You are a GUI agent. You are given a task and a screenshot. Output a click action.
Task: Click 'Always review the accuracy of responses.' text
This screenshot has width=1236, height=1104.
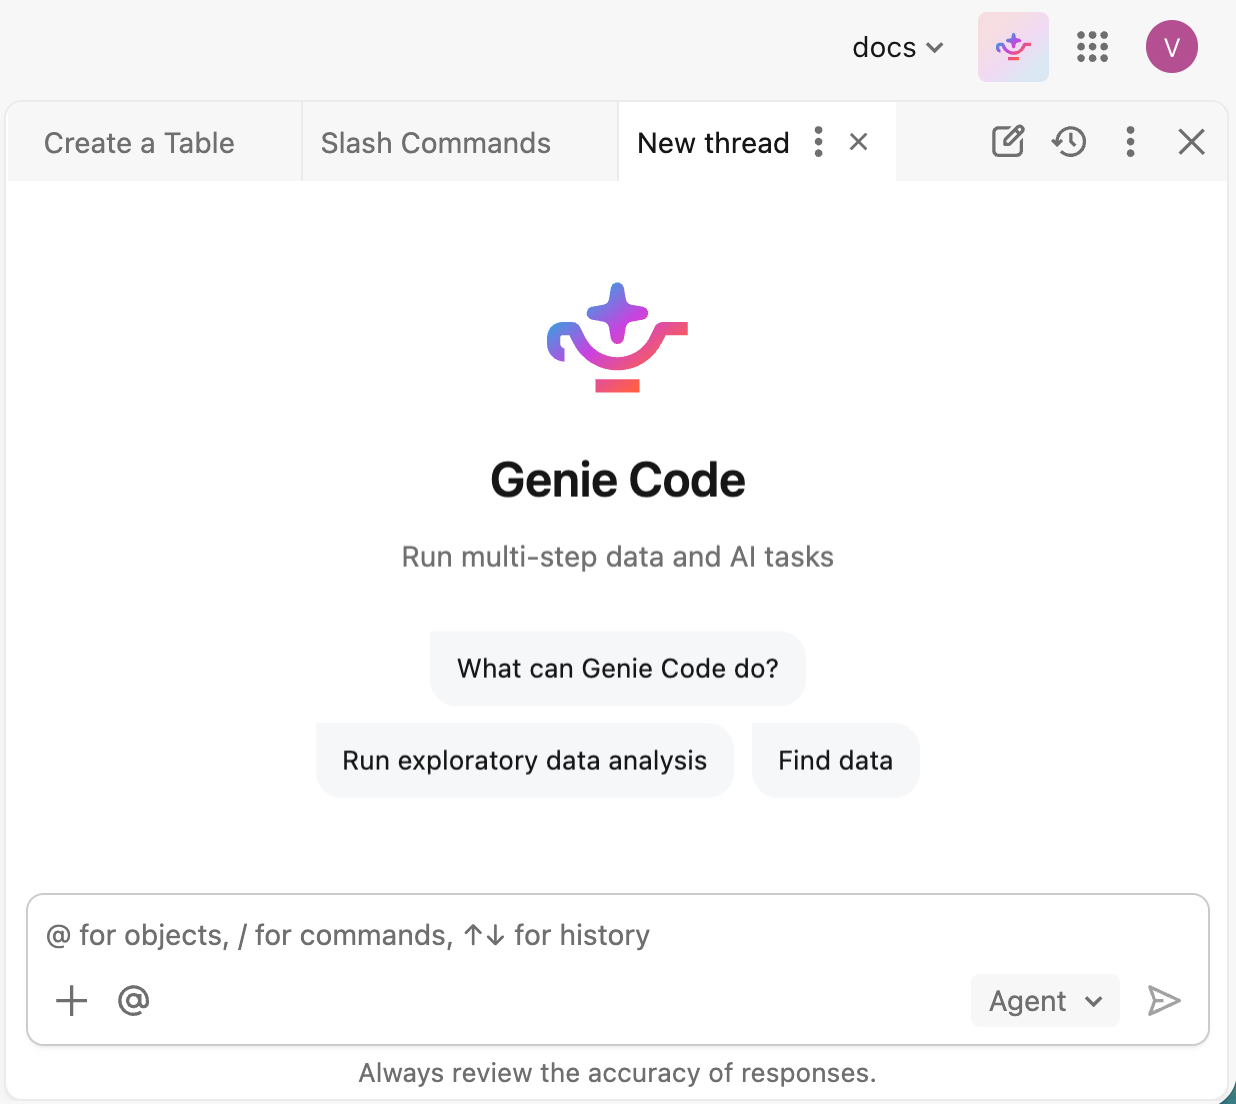pyautogui.click(x=618, y=1073)
